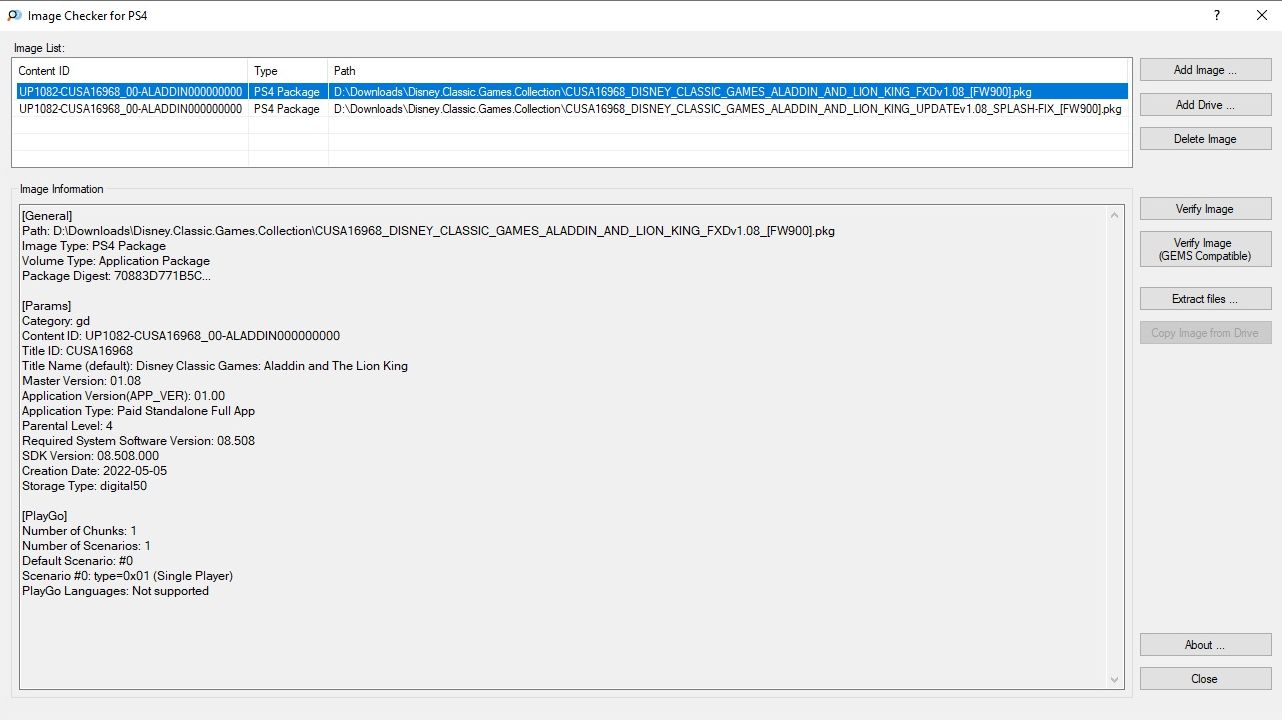Click the [General] section heading
The image size is (1282, 720).
click(x=47, y=216)
